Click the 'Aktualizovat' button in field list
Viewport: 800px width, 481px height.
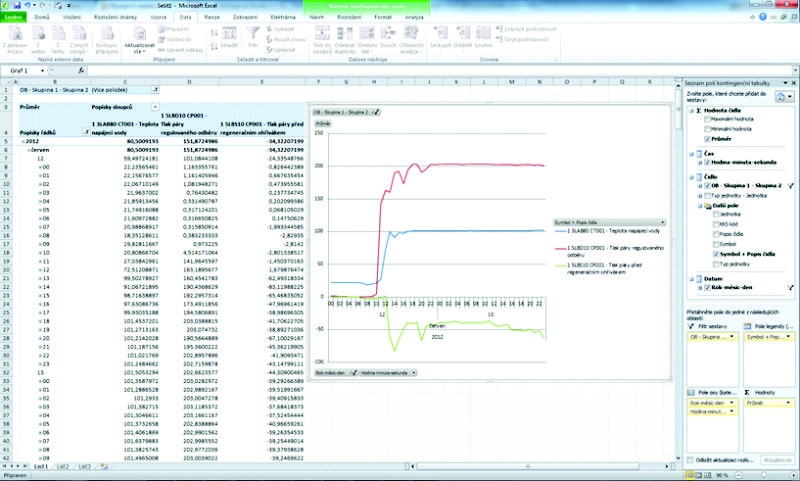coord(778,460)
